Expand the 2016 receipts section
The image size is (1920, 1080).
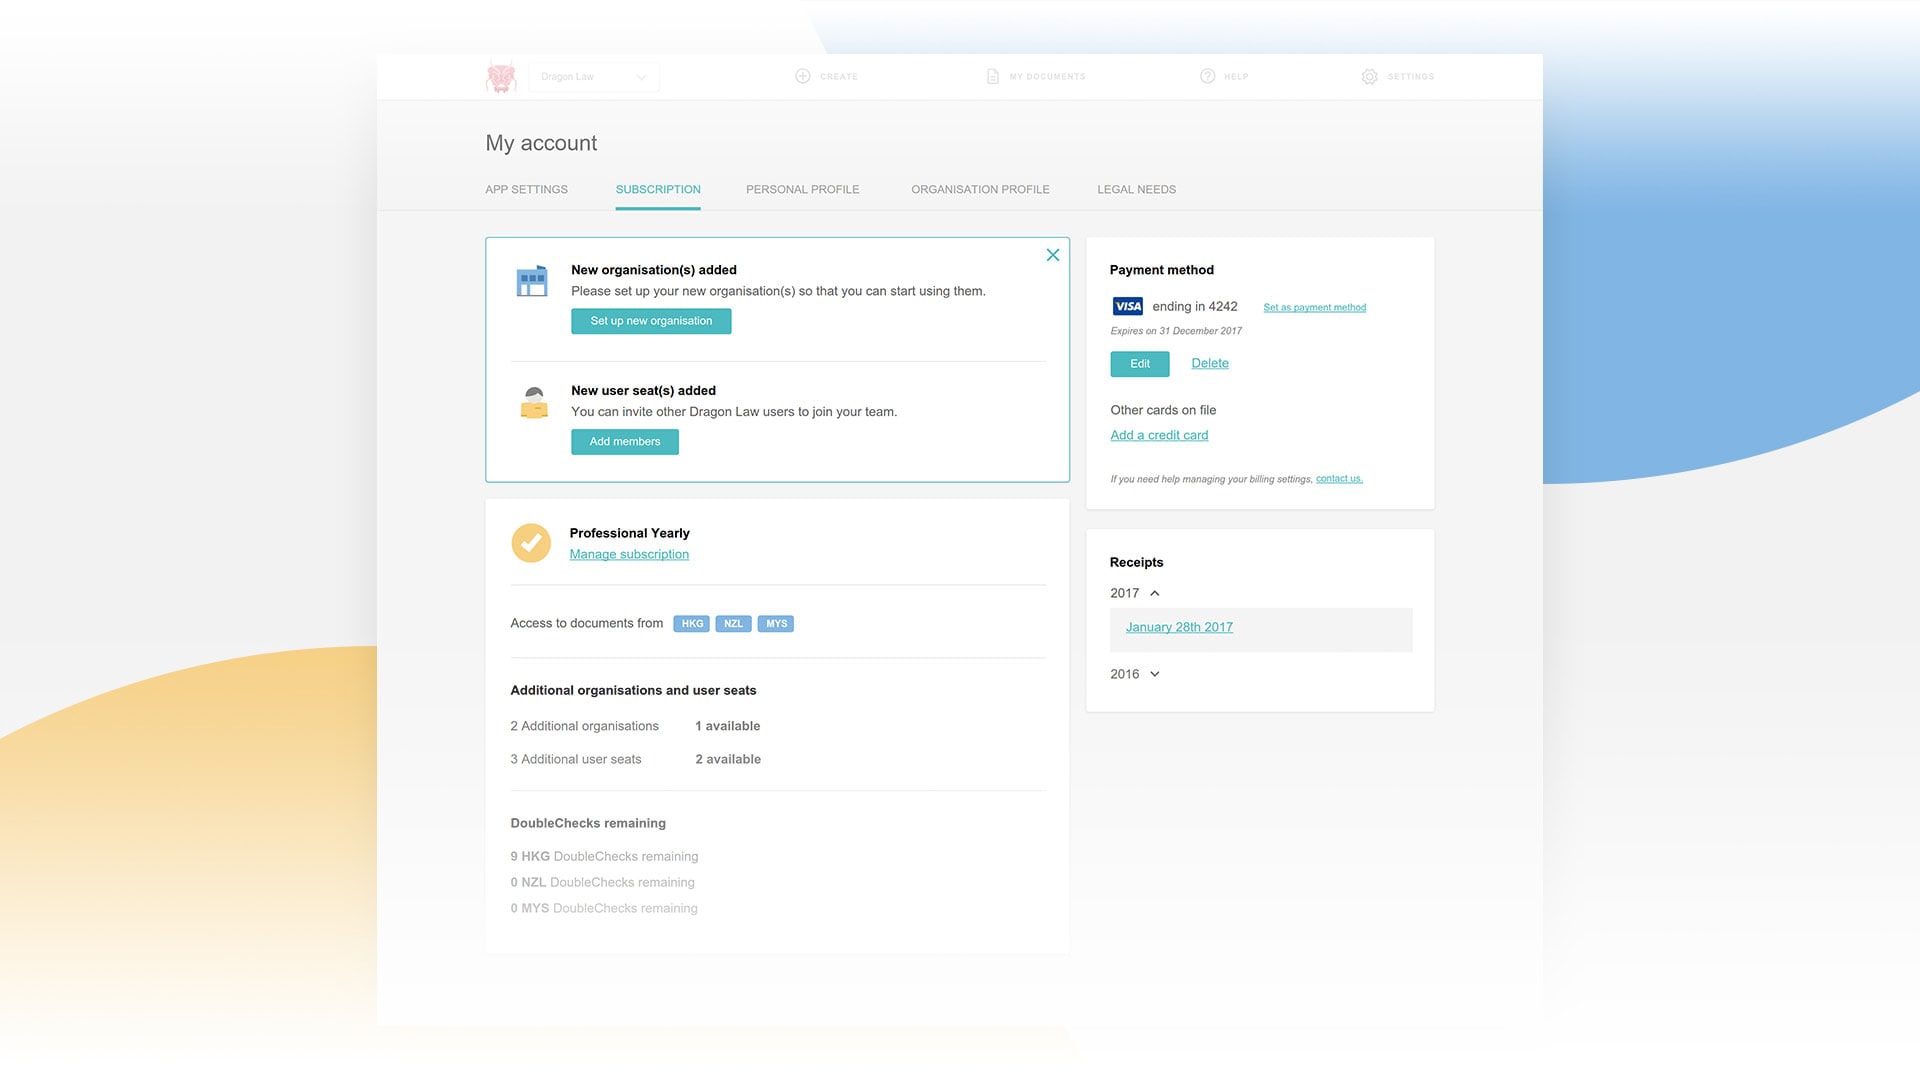pyautogui.click(x=1155, y=674)
